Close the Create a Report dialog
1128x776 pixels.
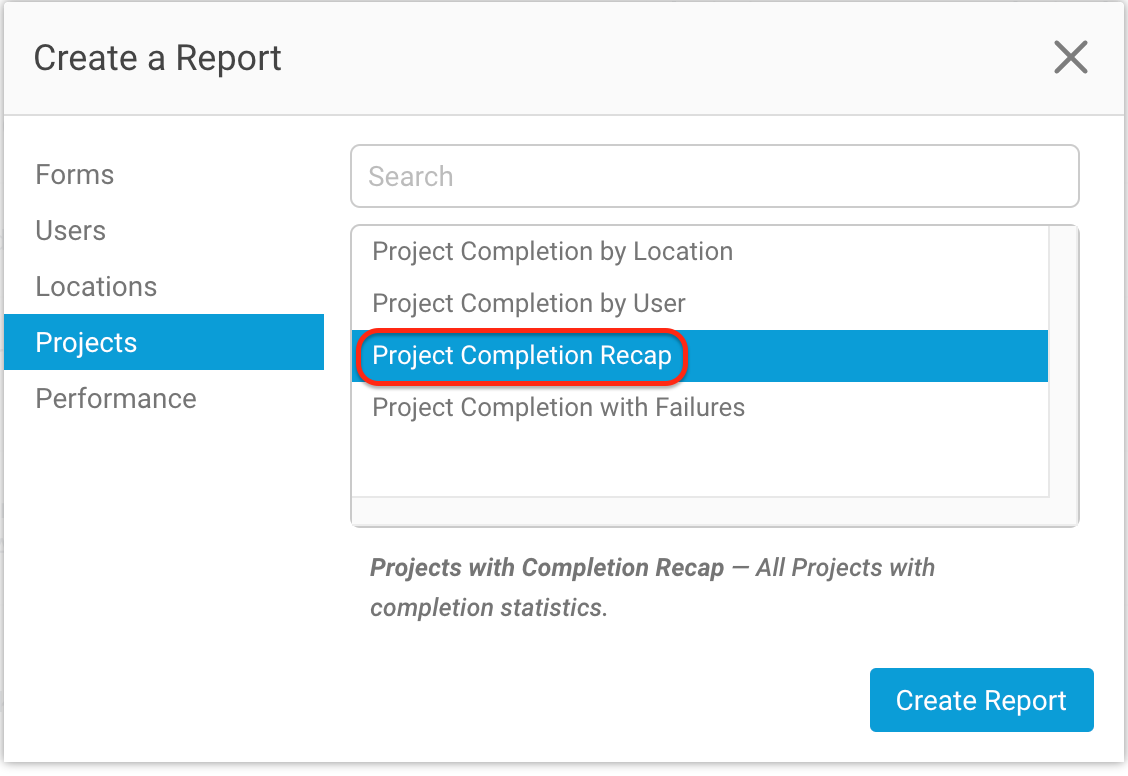coord(1071,57)
